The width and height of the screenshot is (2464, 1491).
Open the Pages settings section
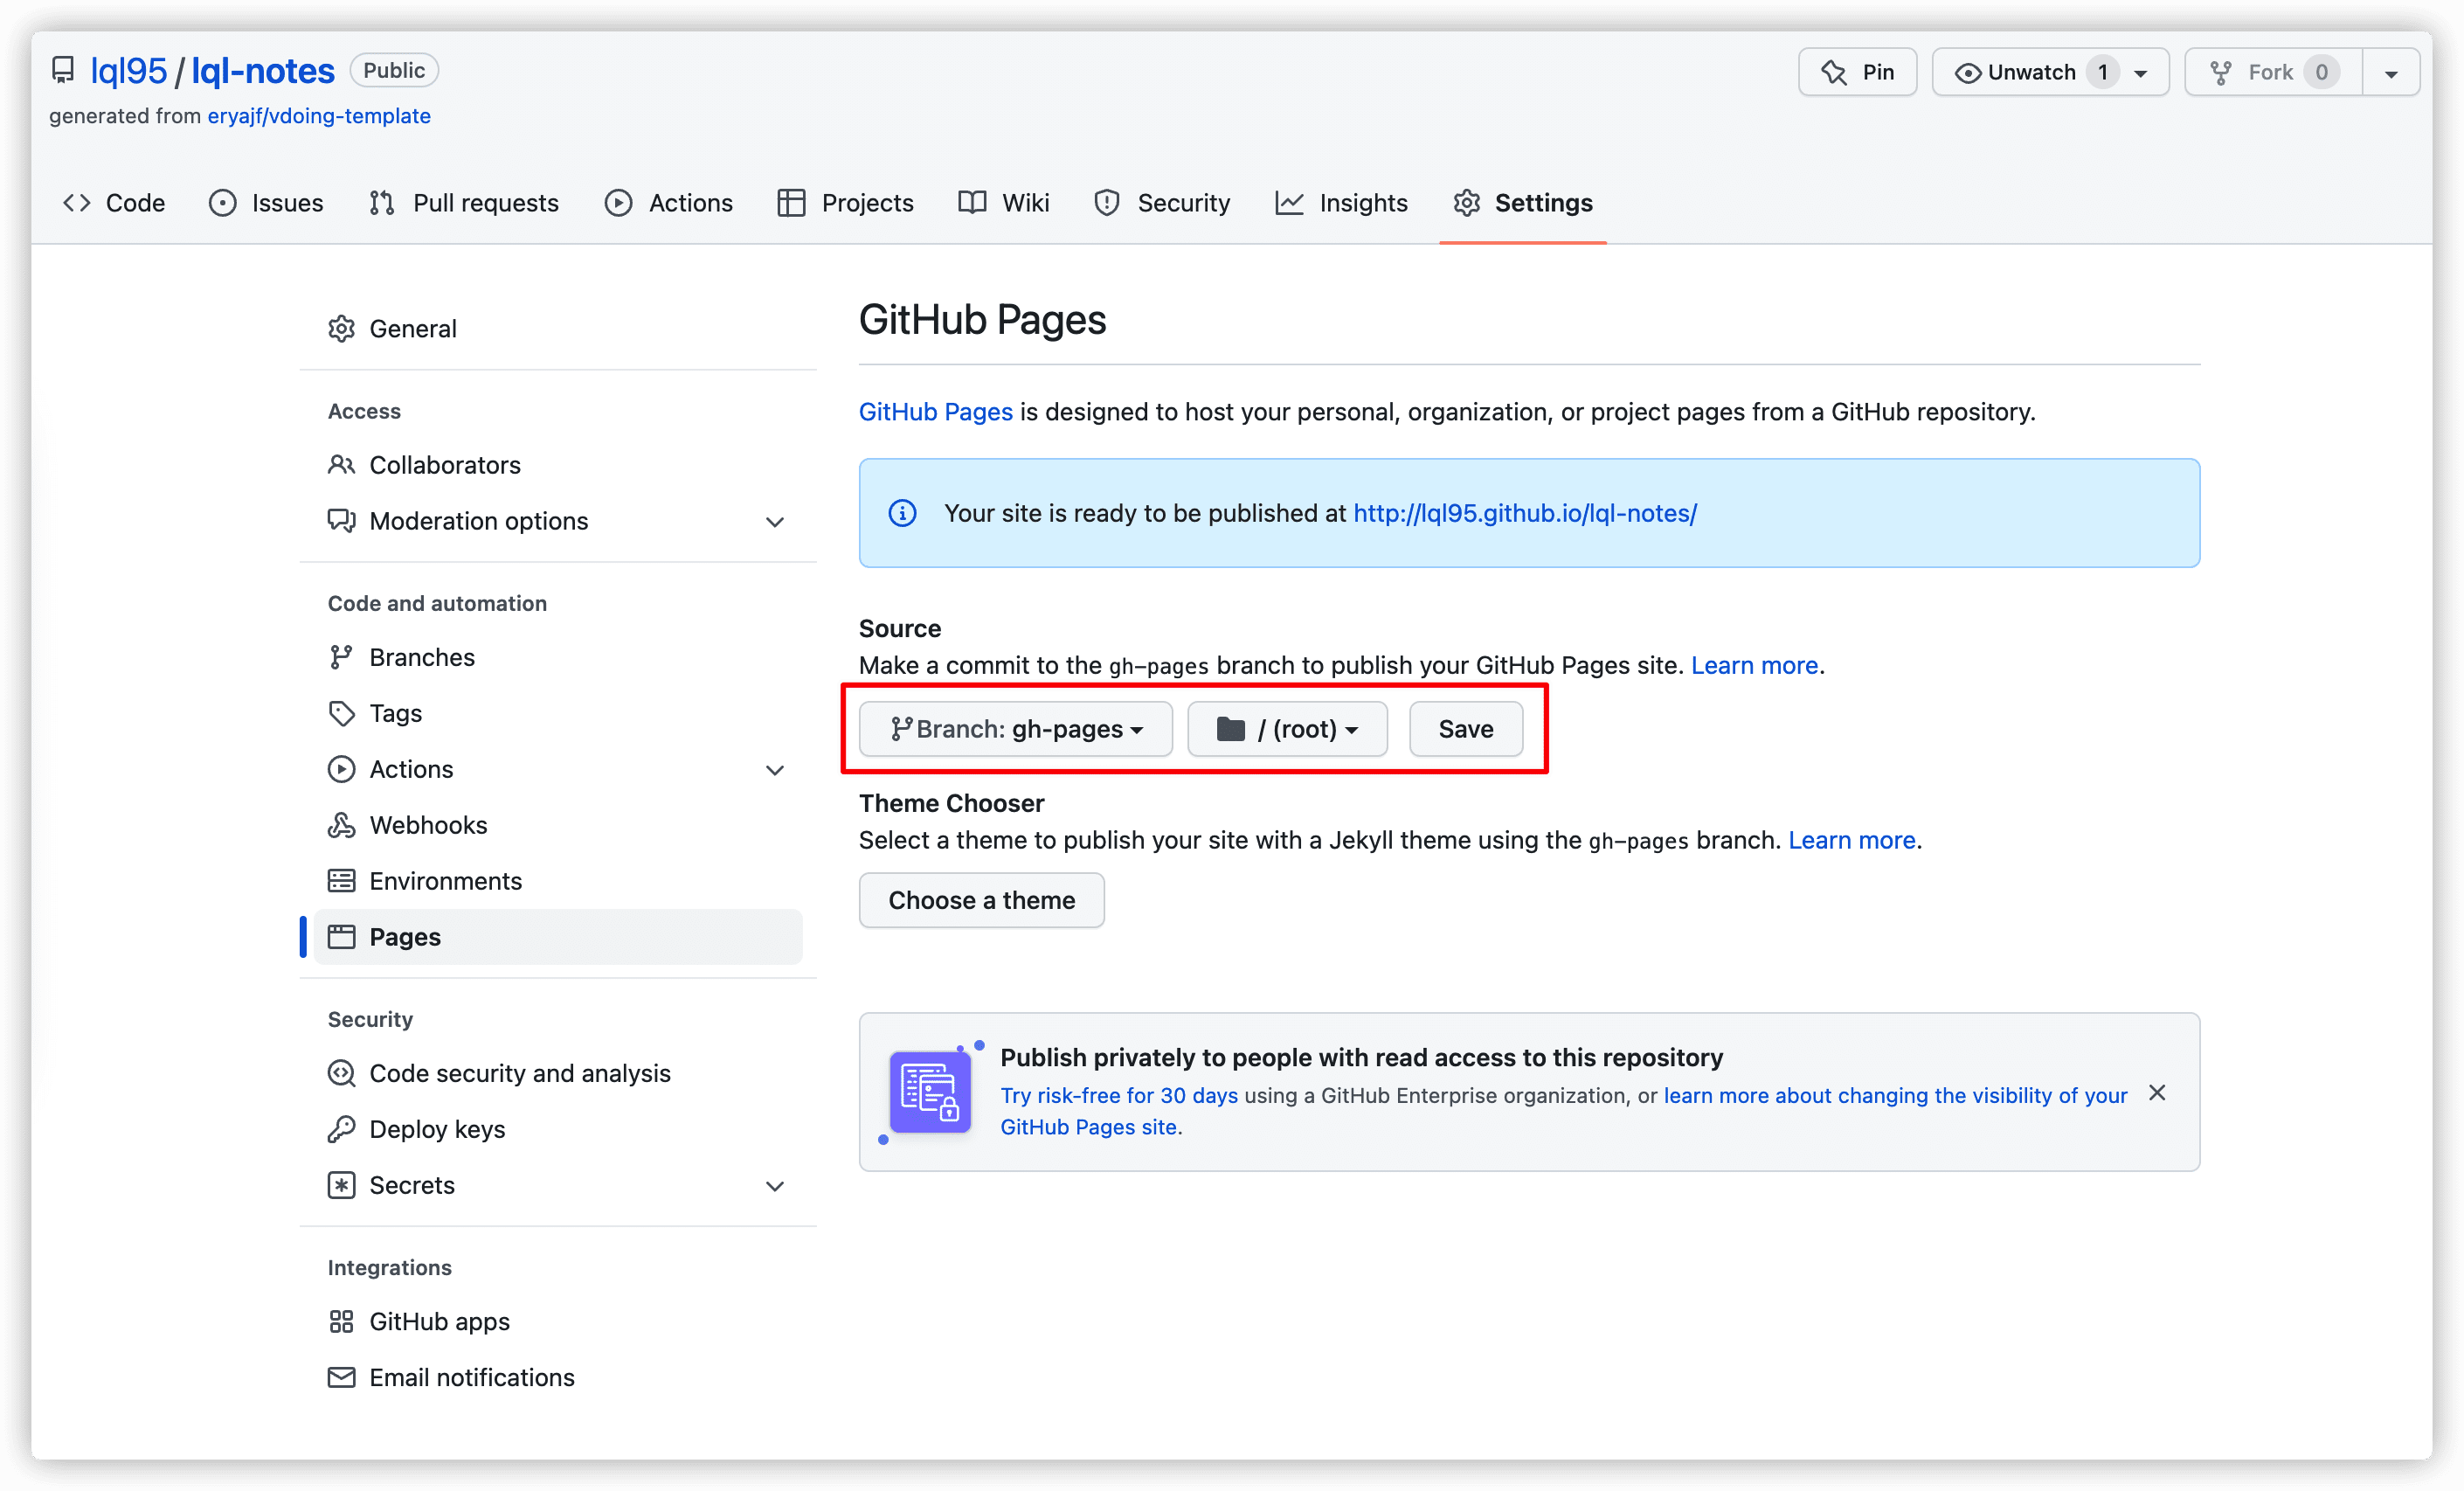(x=403, y=935)
